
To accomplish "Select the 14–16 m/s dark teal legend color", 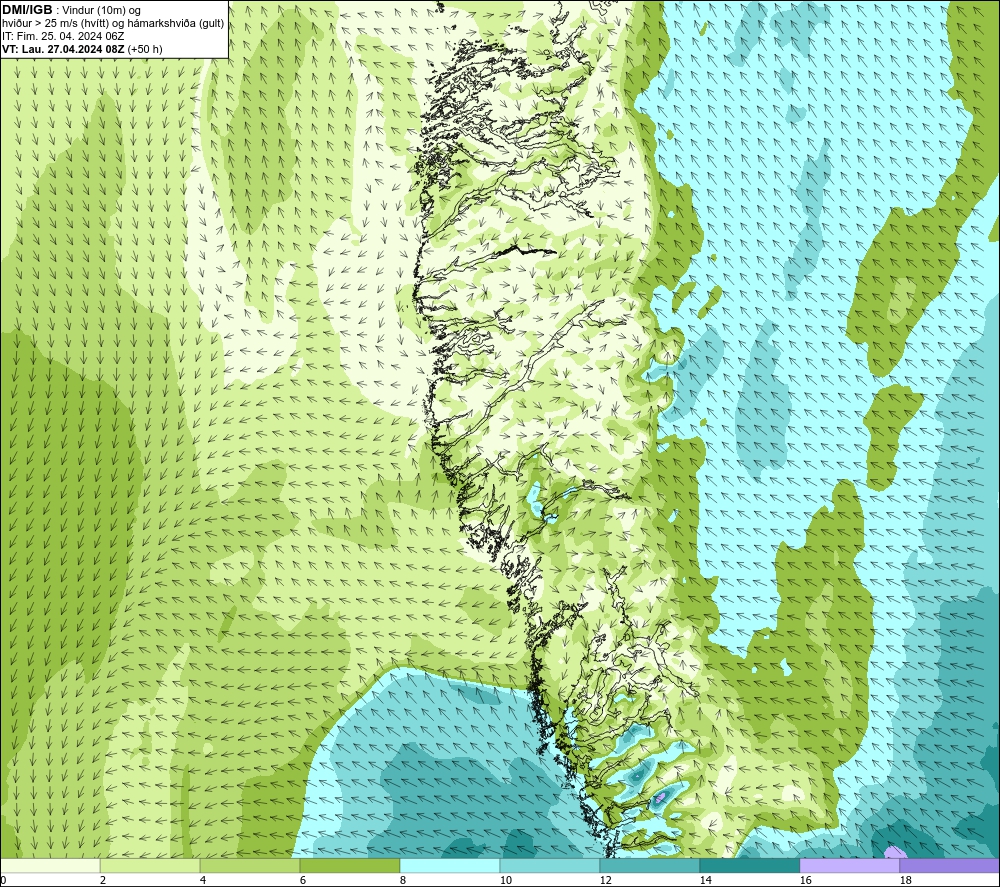I will pyautogui.click(x=749, y=866).
